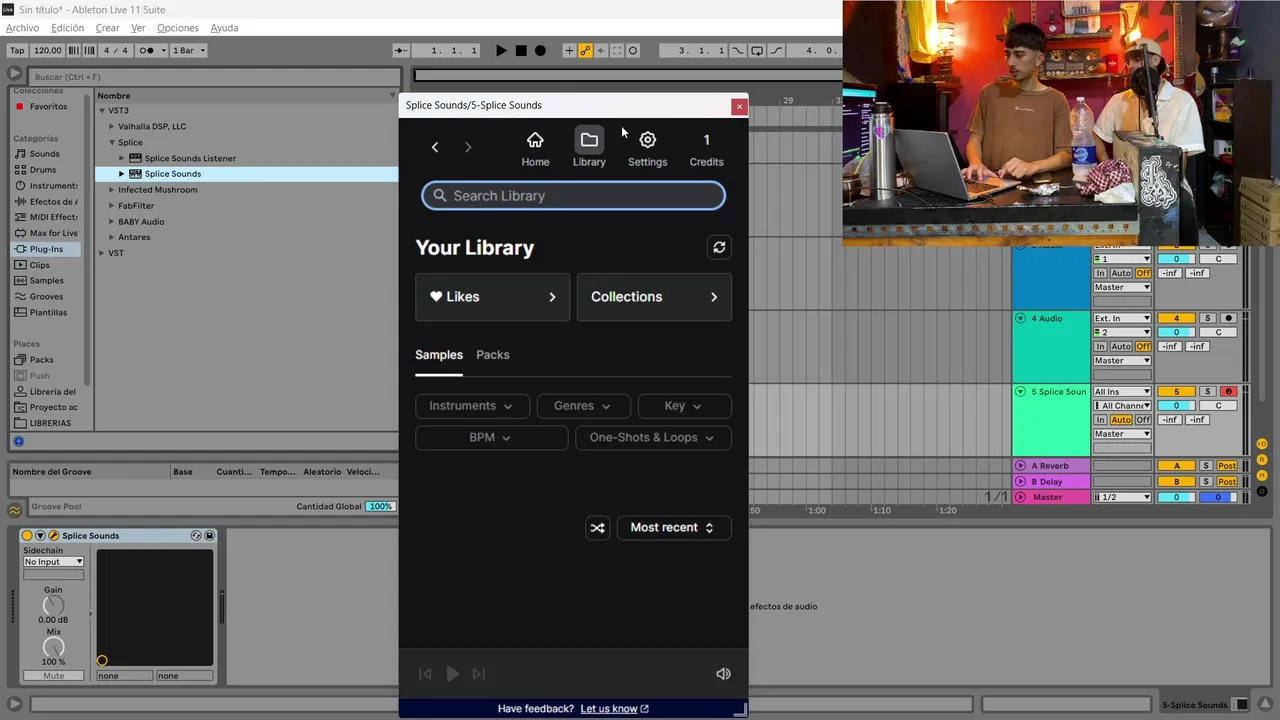Open Splice Sounds plug-in wrench icon
1280x720 pixels.
click(x=54, y=536)
